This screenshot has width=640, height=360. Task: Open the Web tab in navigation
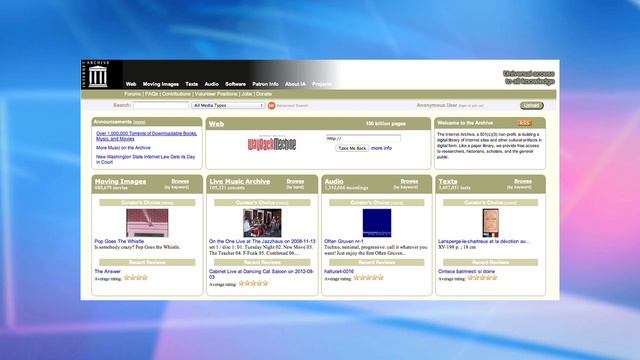point(131,84)
